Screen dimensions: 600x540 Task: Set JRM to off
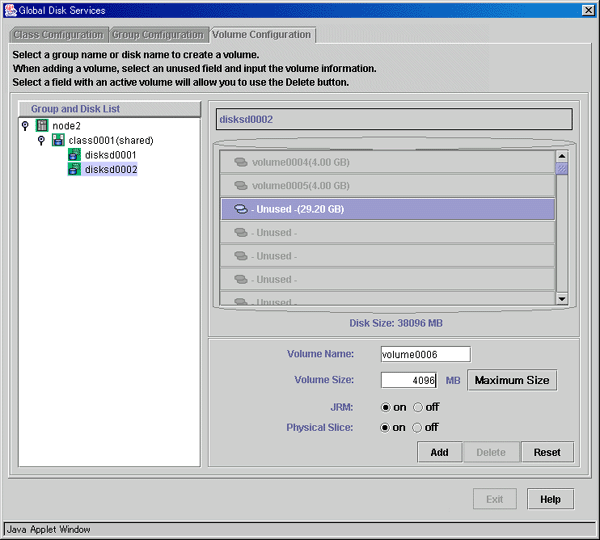(418, 407)
